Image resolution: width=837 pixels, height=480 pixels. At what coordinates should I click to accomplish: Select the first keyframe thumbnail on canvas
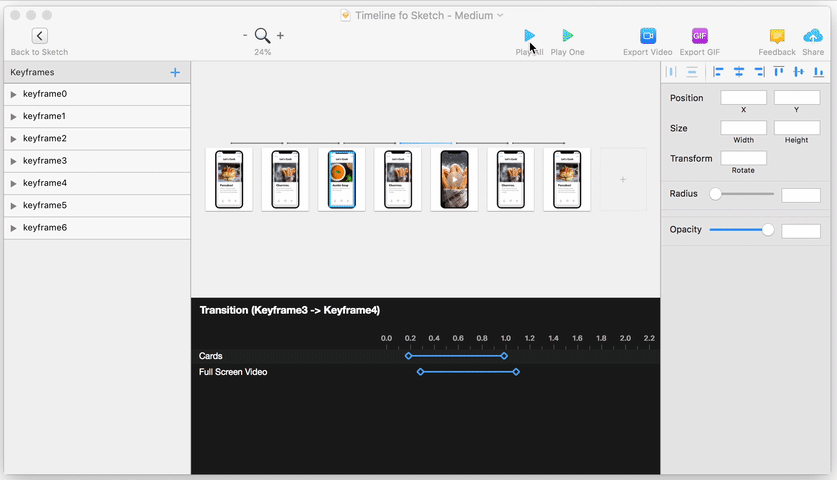pyautogui.click(x=229, y=179)
